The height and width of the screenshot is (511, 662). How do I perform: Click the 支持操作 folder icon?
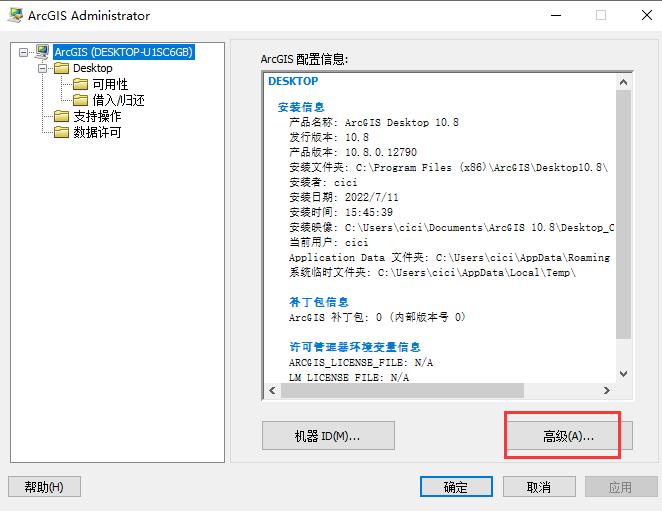click(x=62, y=116)
